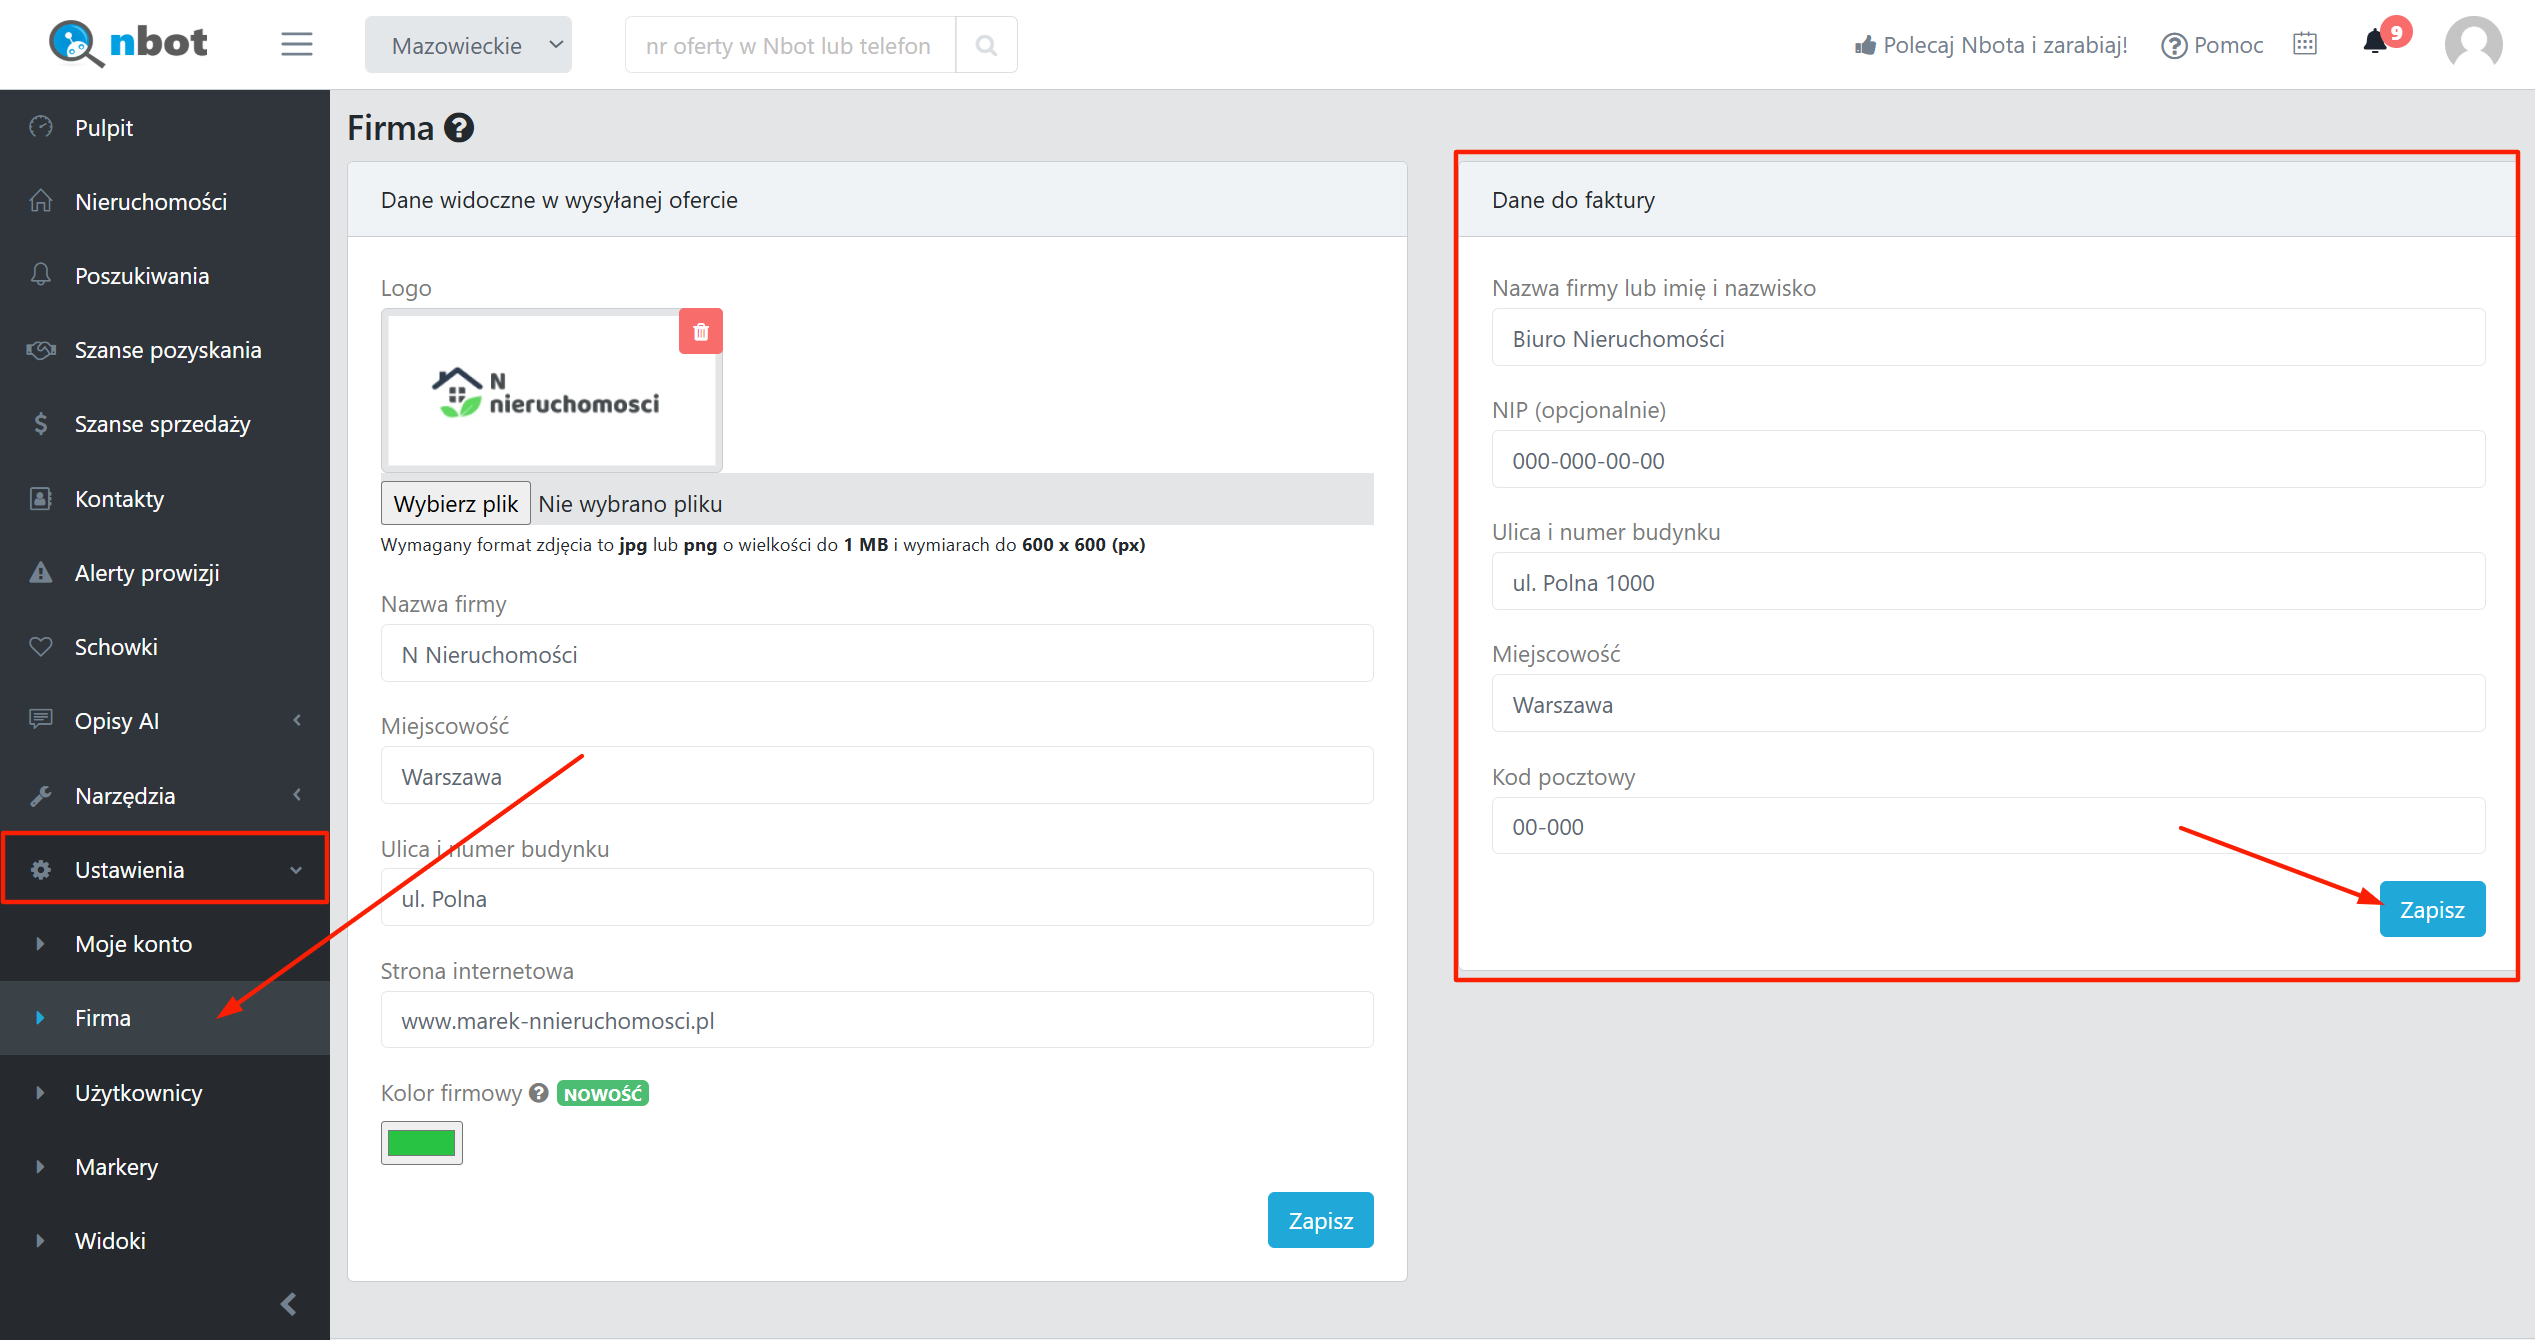
Task: Open the notifications bell
Action: coord(2375,42)
